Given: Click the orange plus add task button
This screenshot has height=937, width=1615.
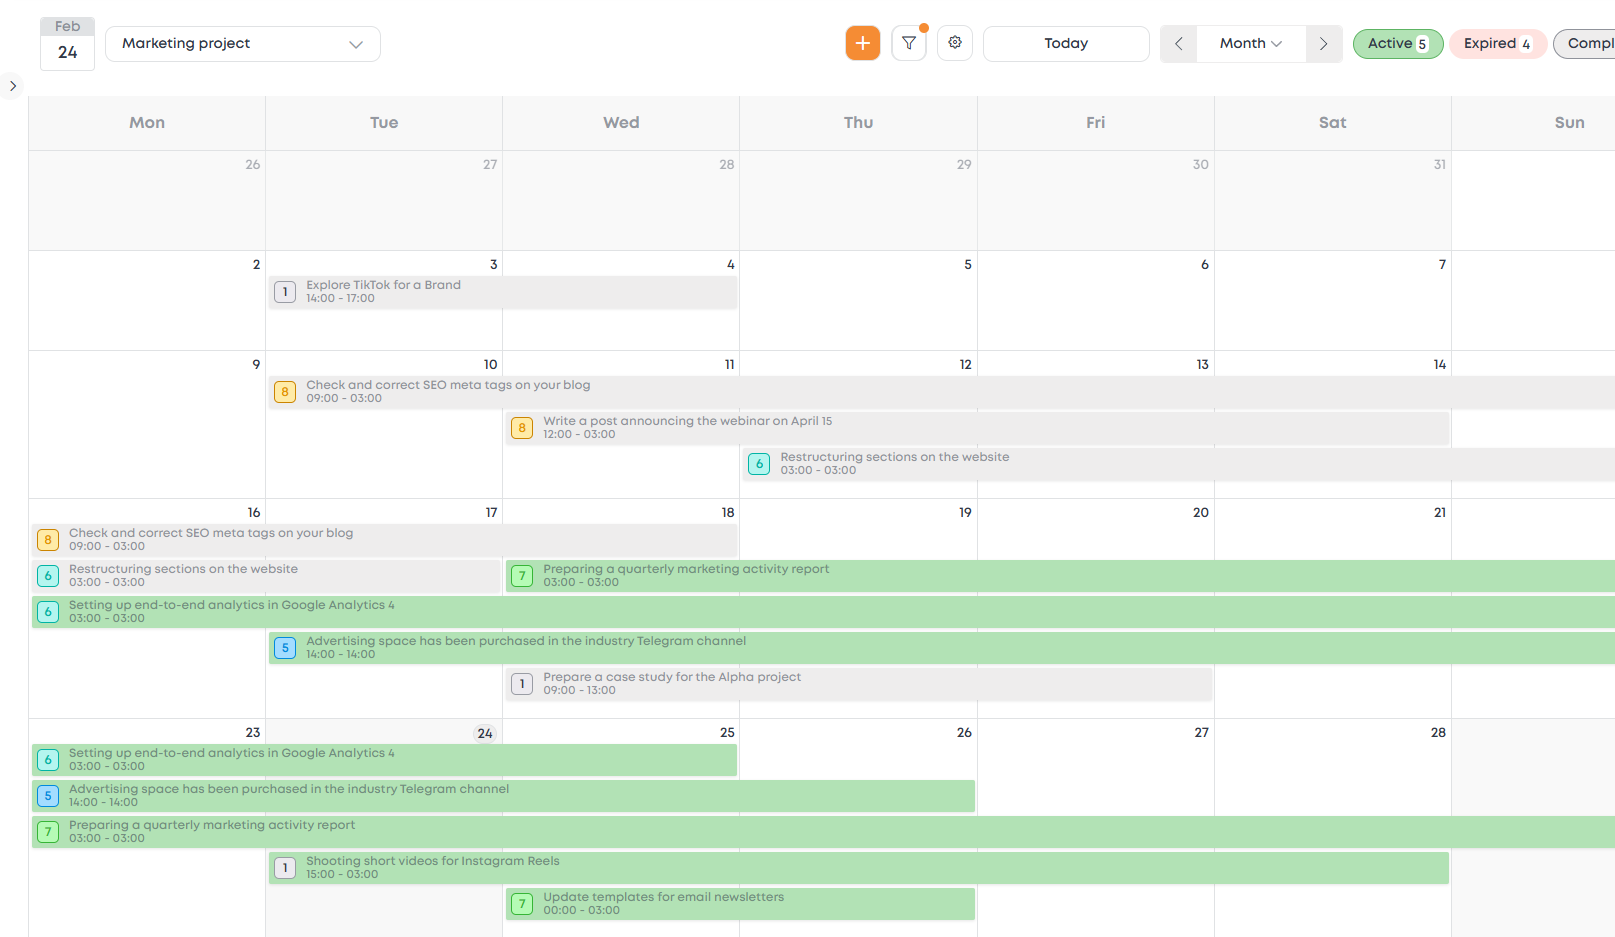Looking at the screenshot, I should coord(862,43).
